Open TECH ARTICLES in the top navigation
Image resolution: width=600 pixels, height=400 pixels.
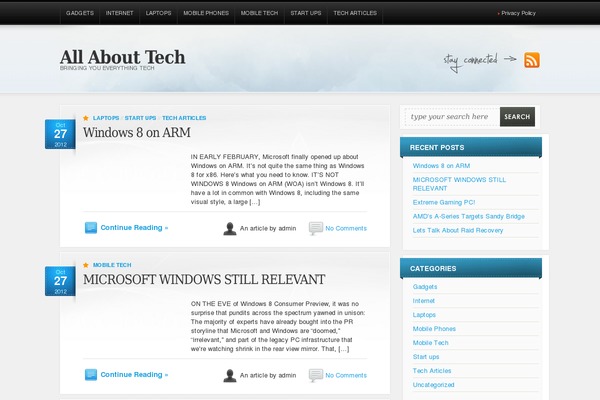(355, 13)
